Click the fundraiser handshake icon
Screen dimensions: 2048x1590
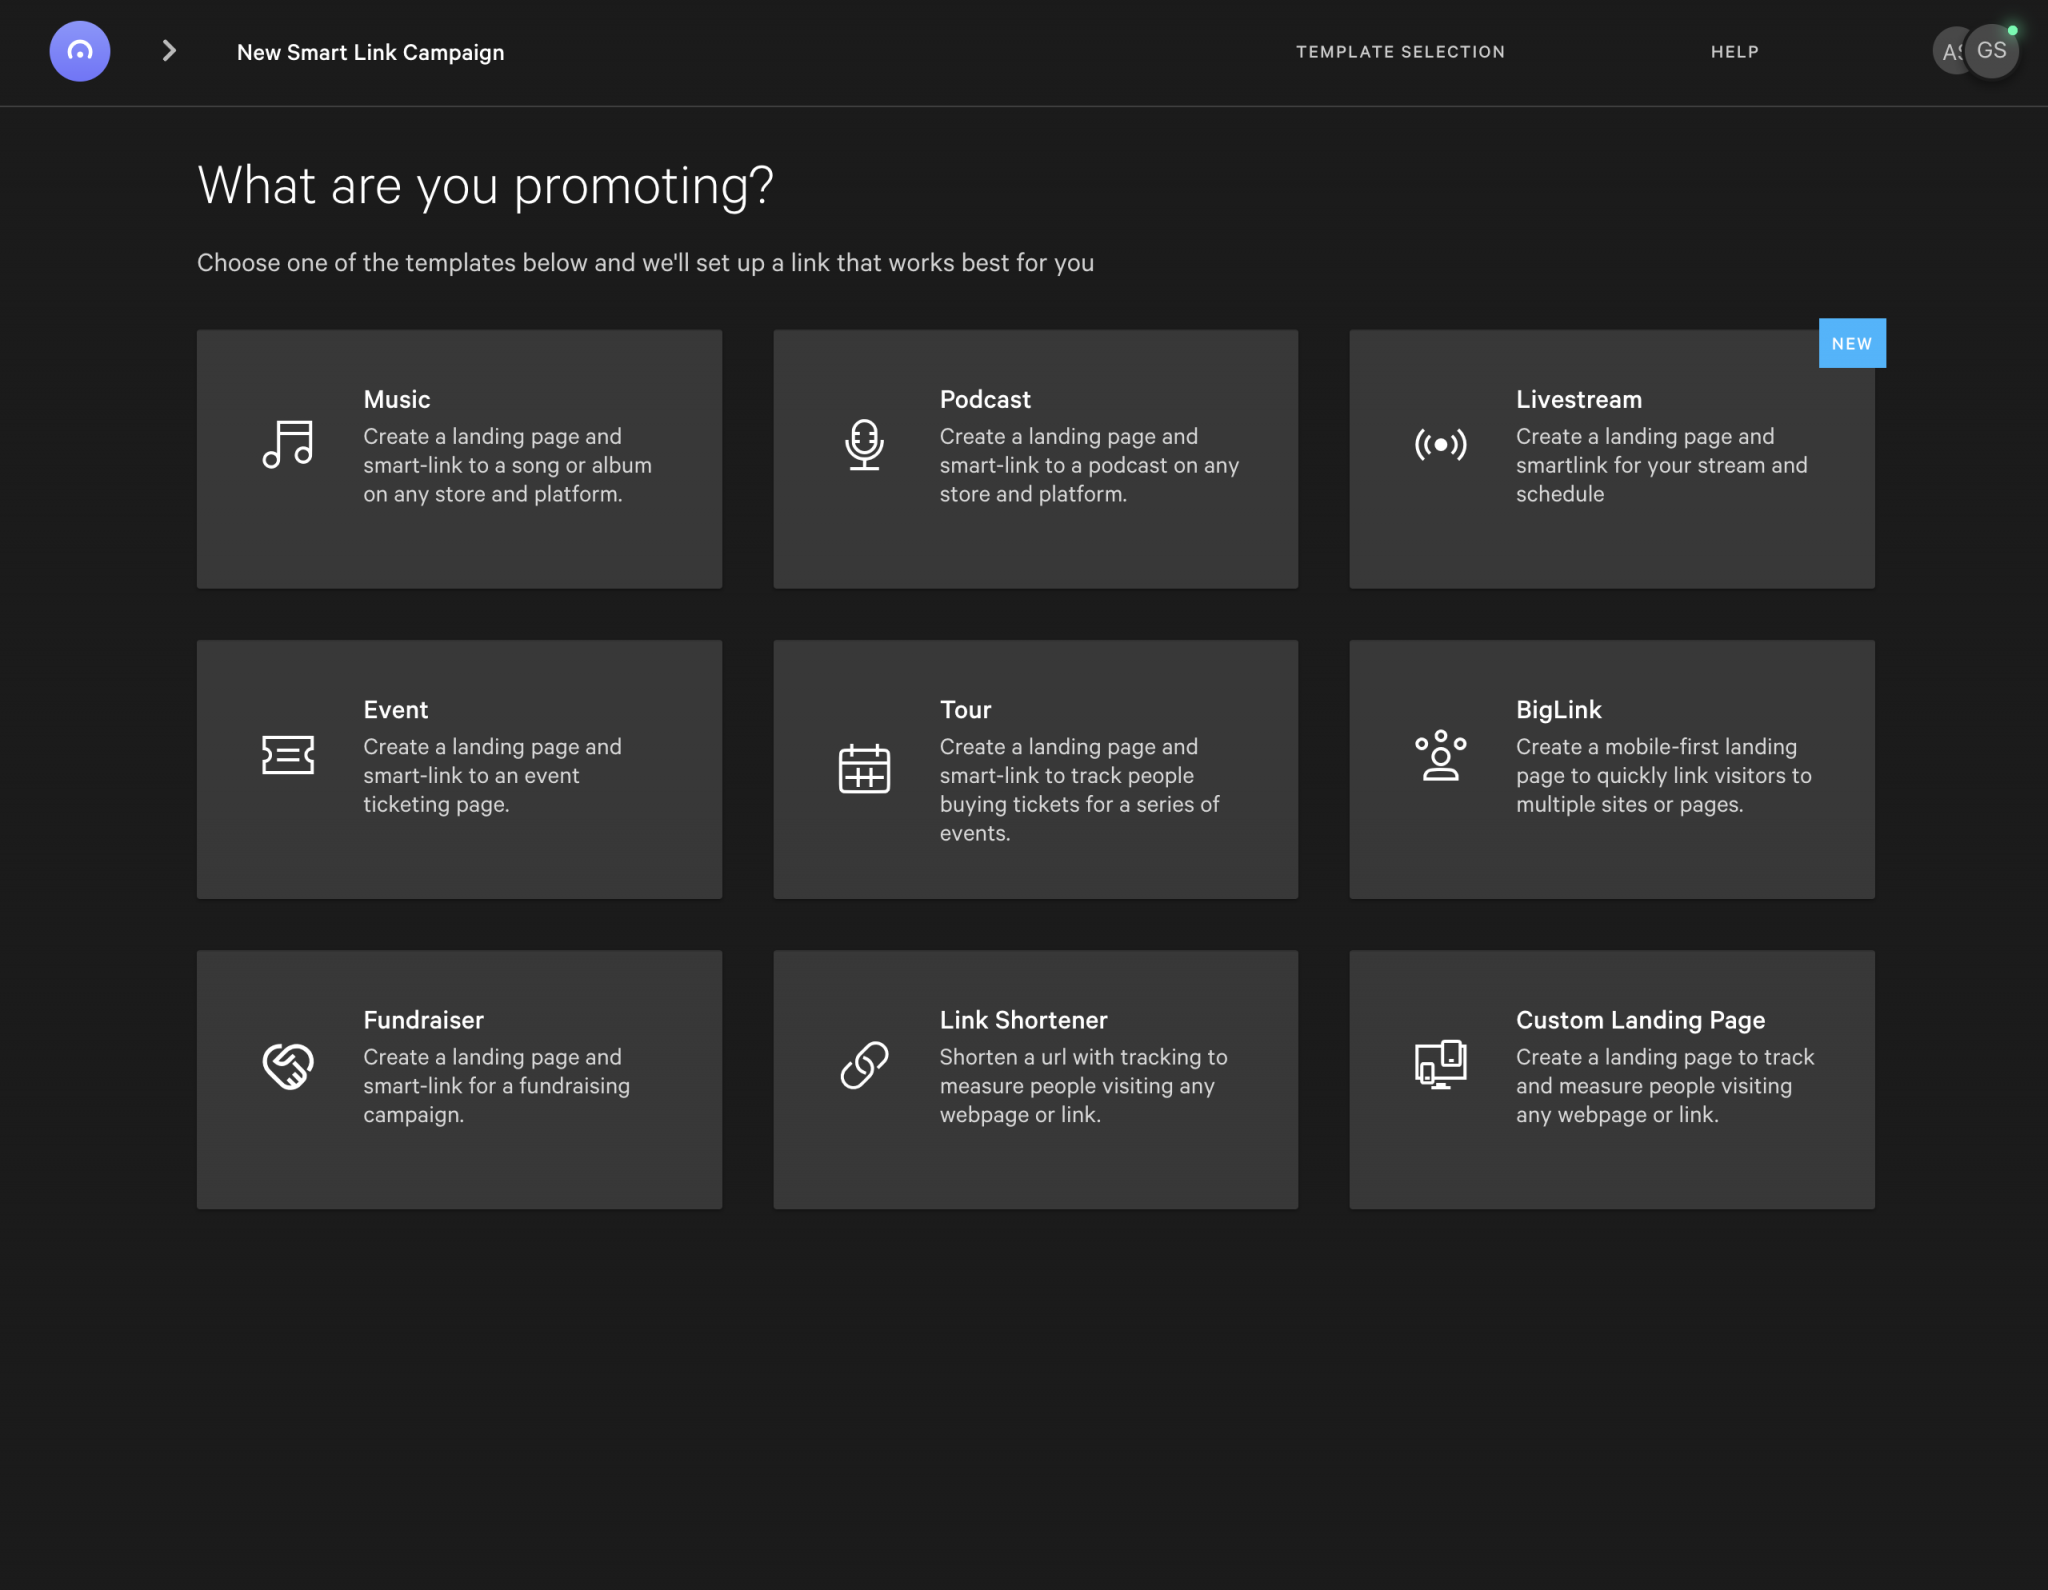288,1066
